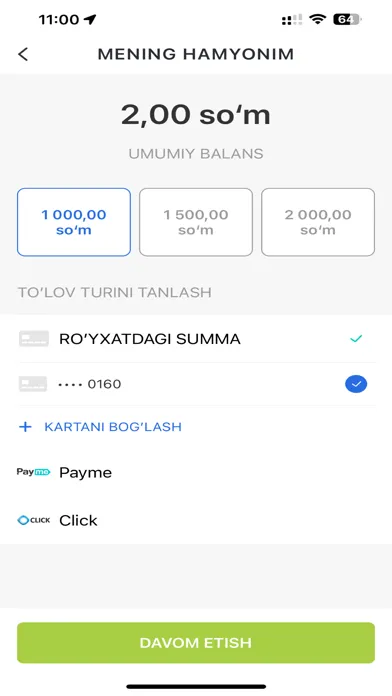Toggle blue checkmark for card 0160
The width and height of the screenshot is (392, 696).
tap(356, 384)
